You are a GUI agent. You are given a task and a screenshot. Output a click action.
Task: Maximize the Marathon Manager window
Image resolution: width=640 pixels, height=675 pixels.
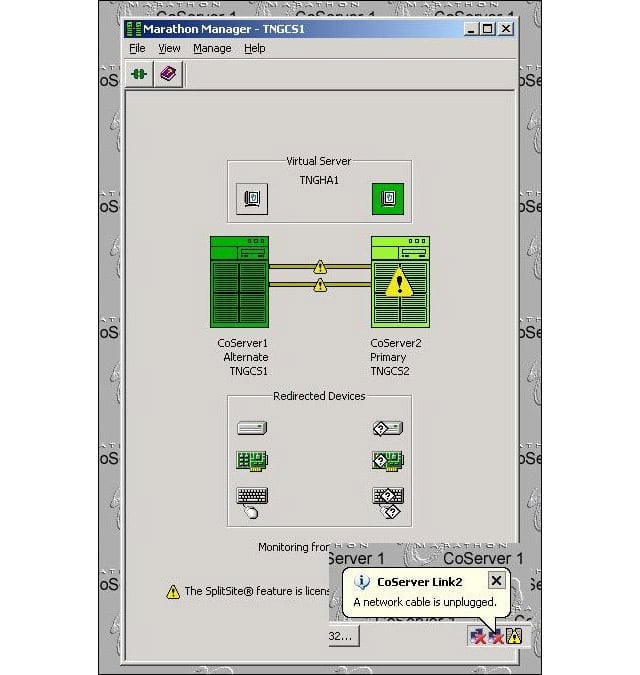[x=487, y=29]
